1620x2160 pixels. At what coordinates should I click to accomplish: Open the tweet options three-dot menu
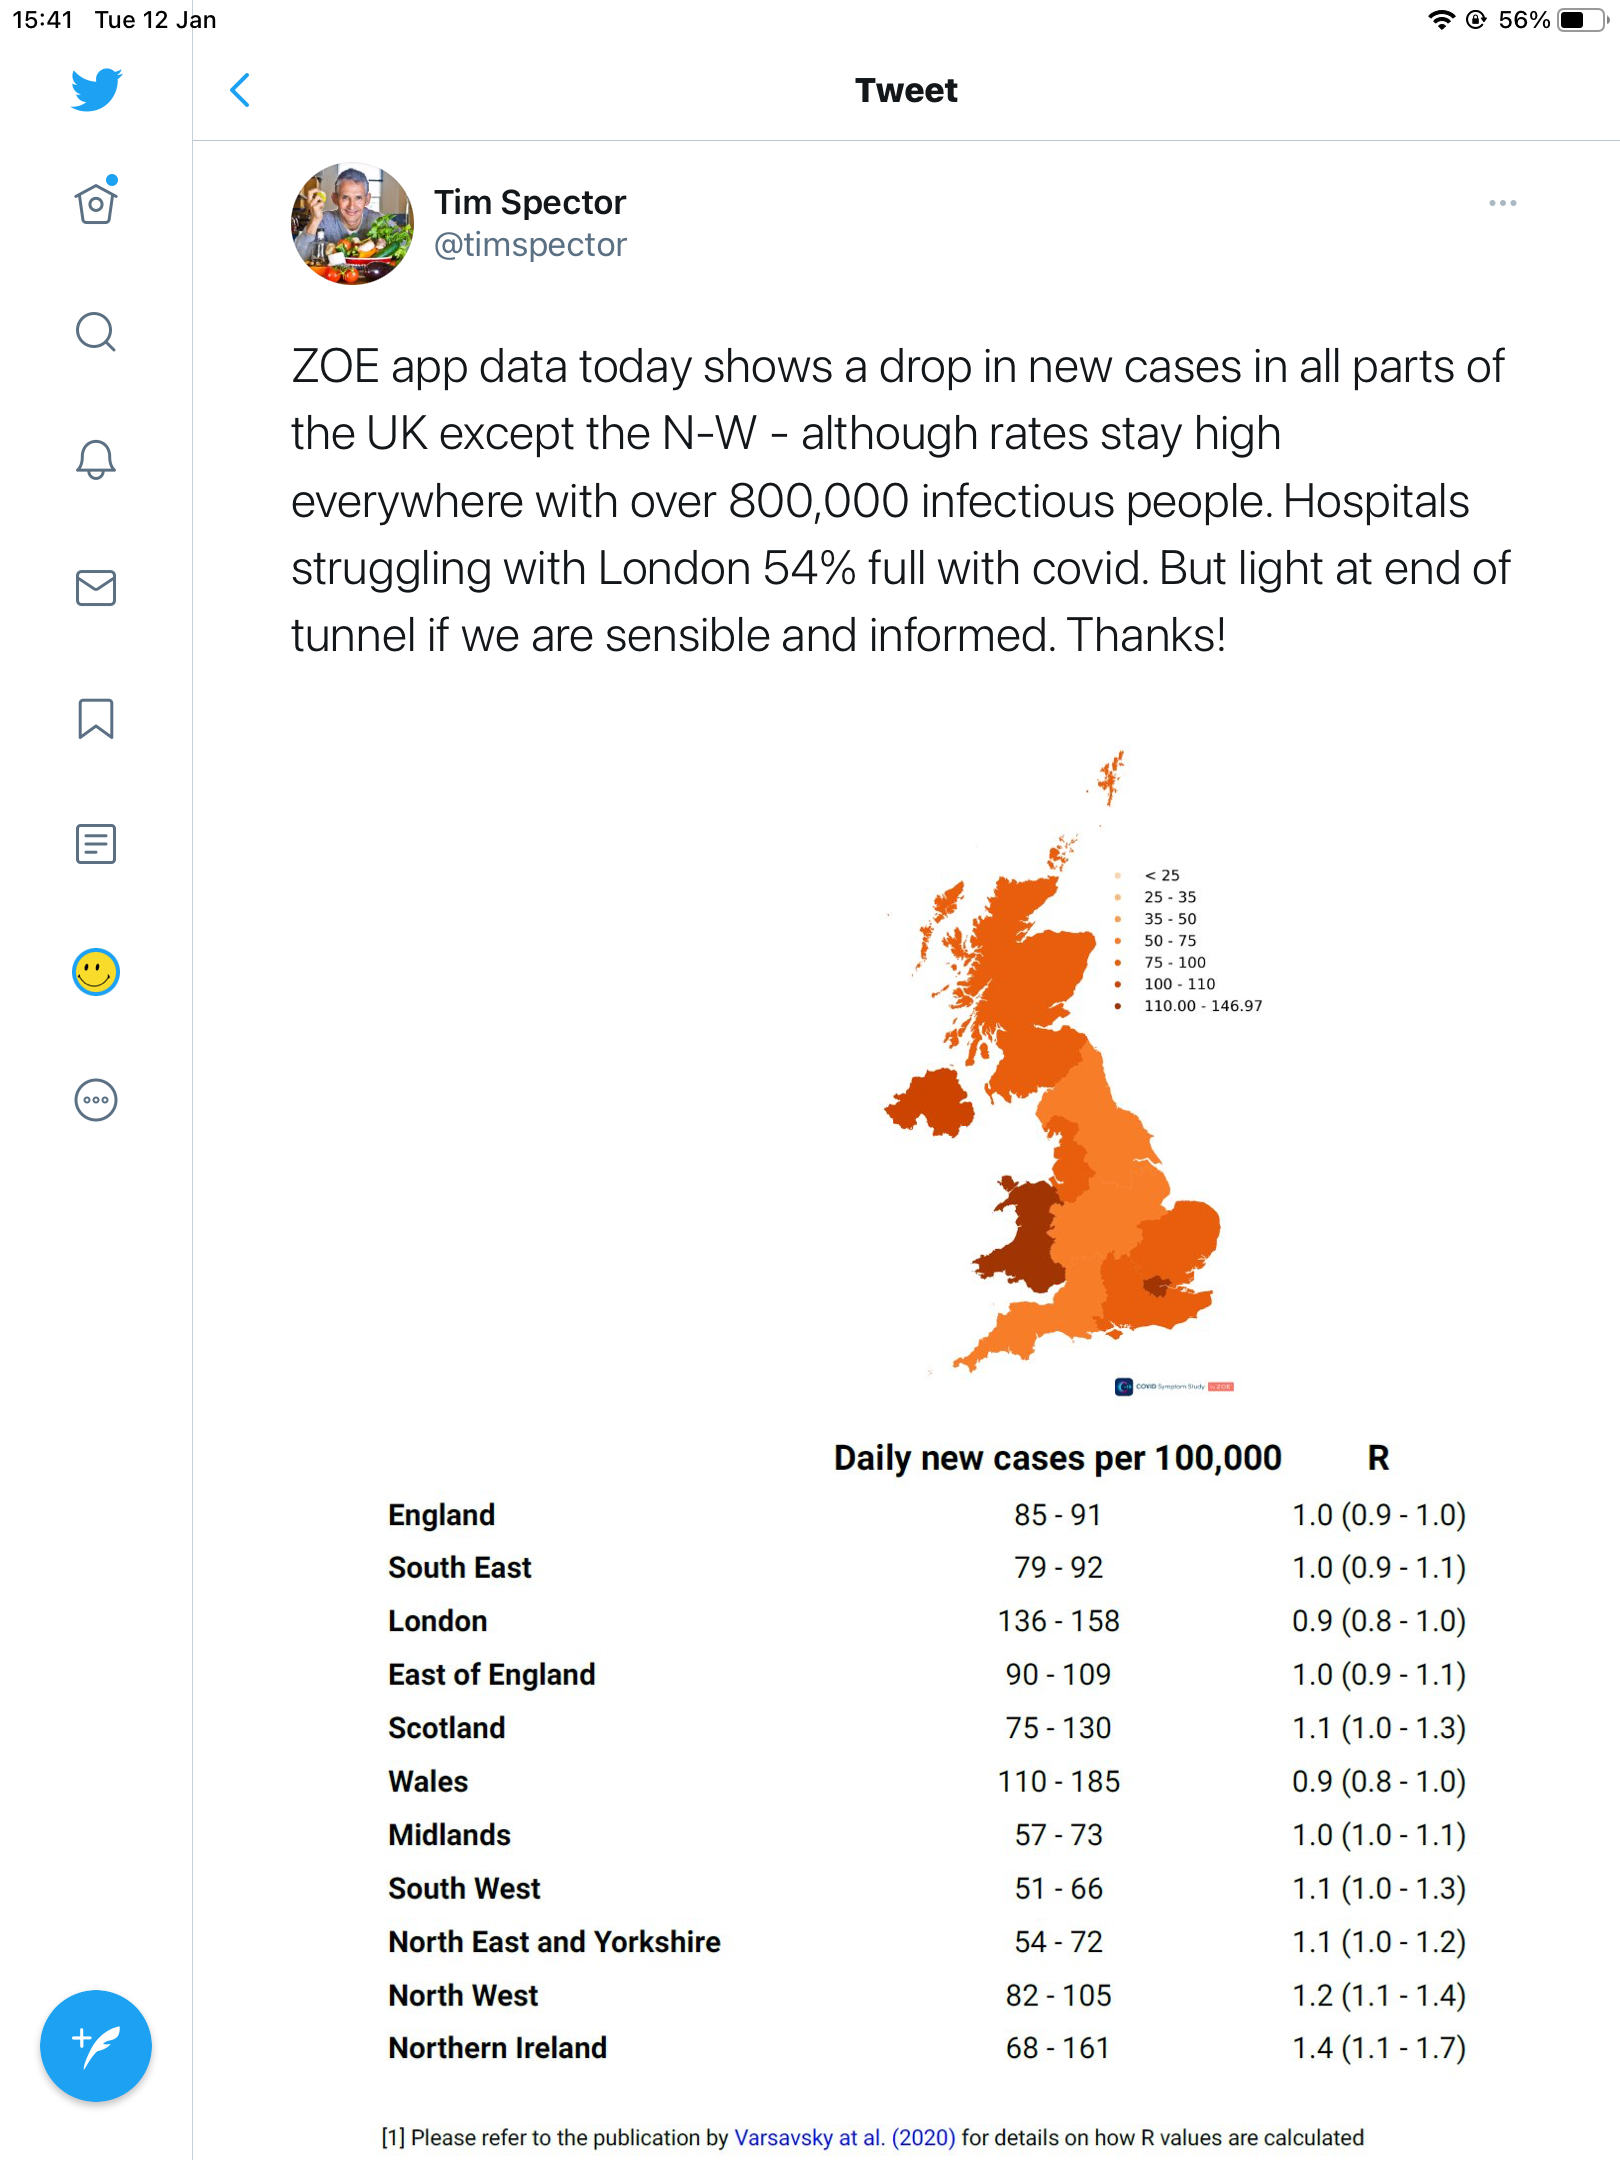point(1502,203)
